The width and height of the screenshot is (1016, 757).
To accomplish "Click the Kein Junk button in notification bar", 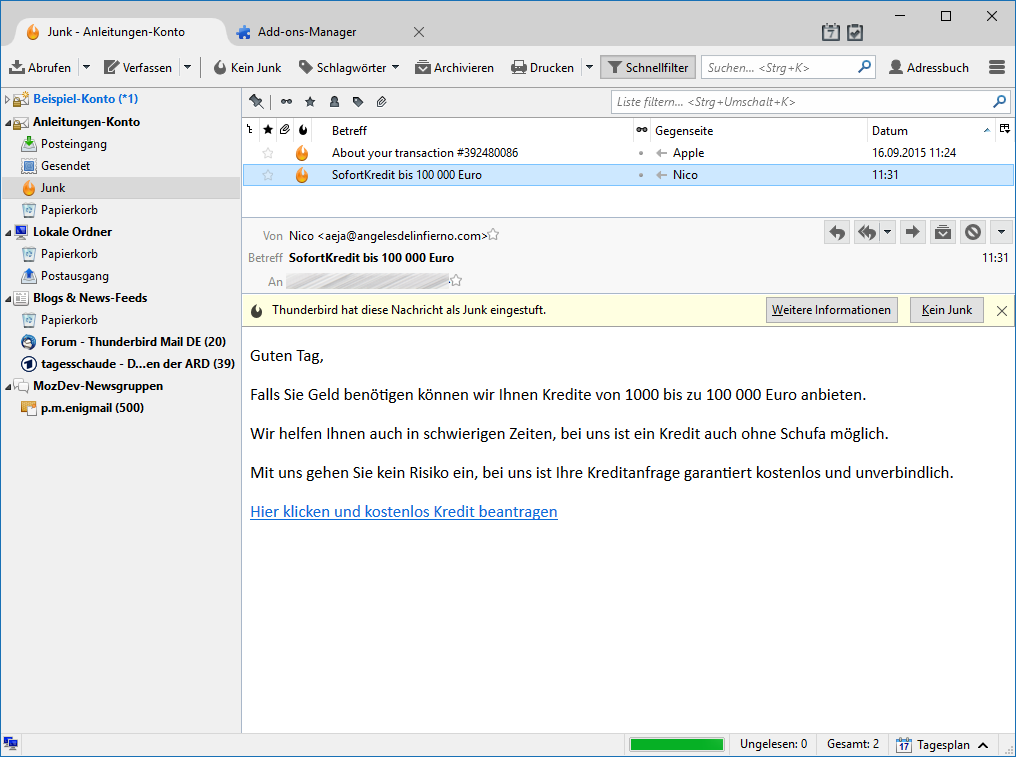I will pyautogui.click(x=947, y=310).
